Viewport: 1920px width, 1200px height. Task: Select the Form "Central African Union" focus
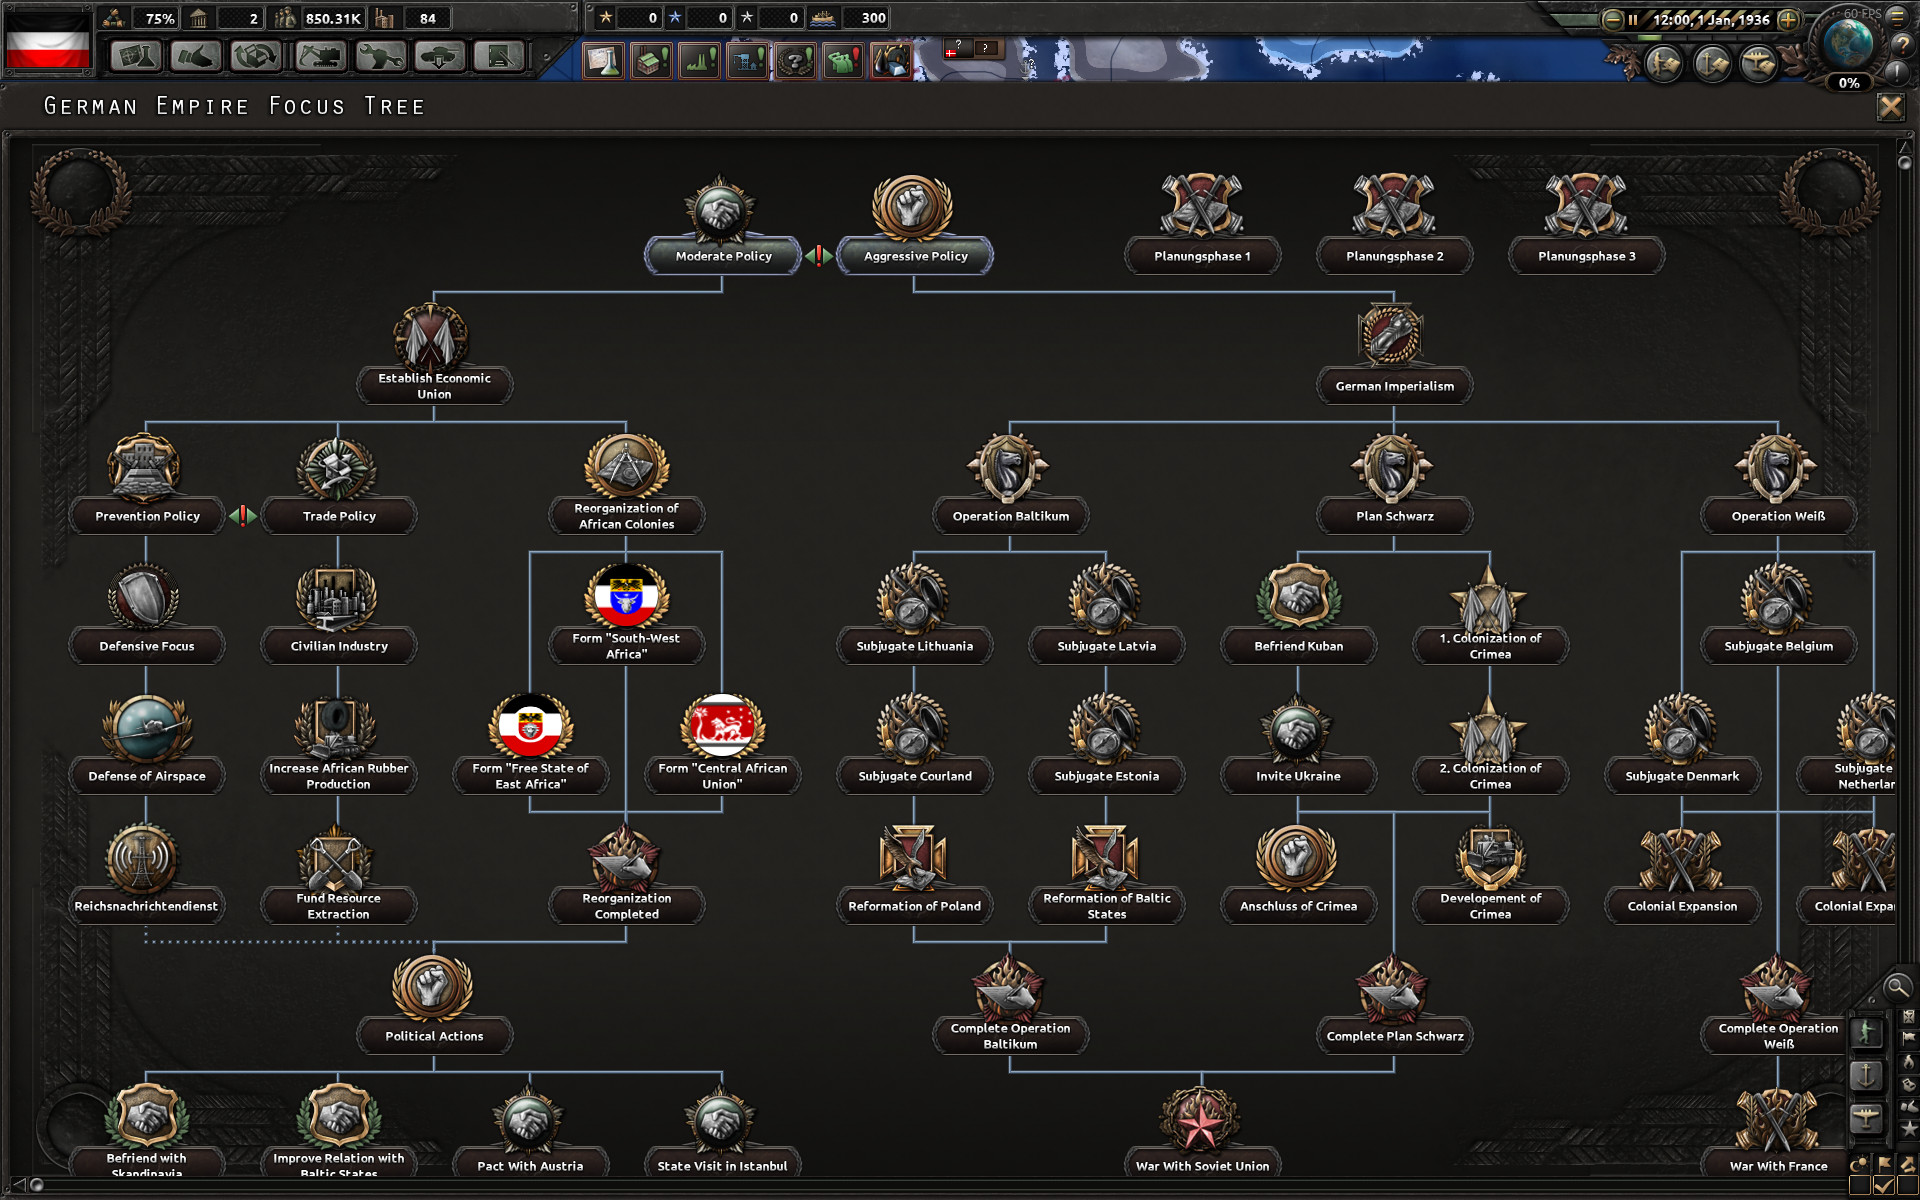722,776
